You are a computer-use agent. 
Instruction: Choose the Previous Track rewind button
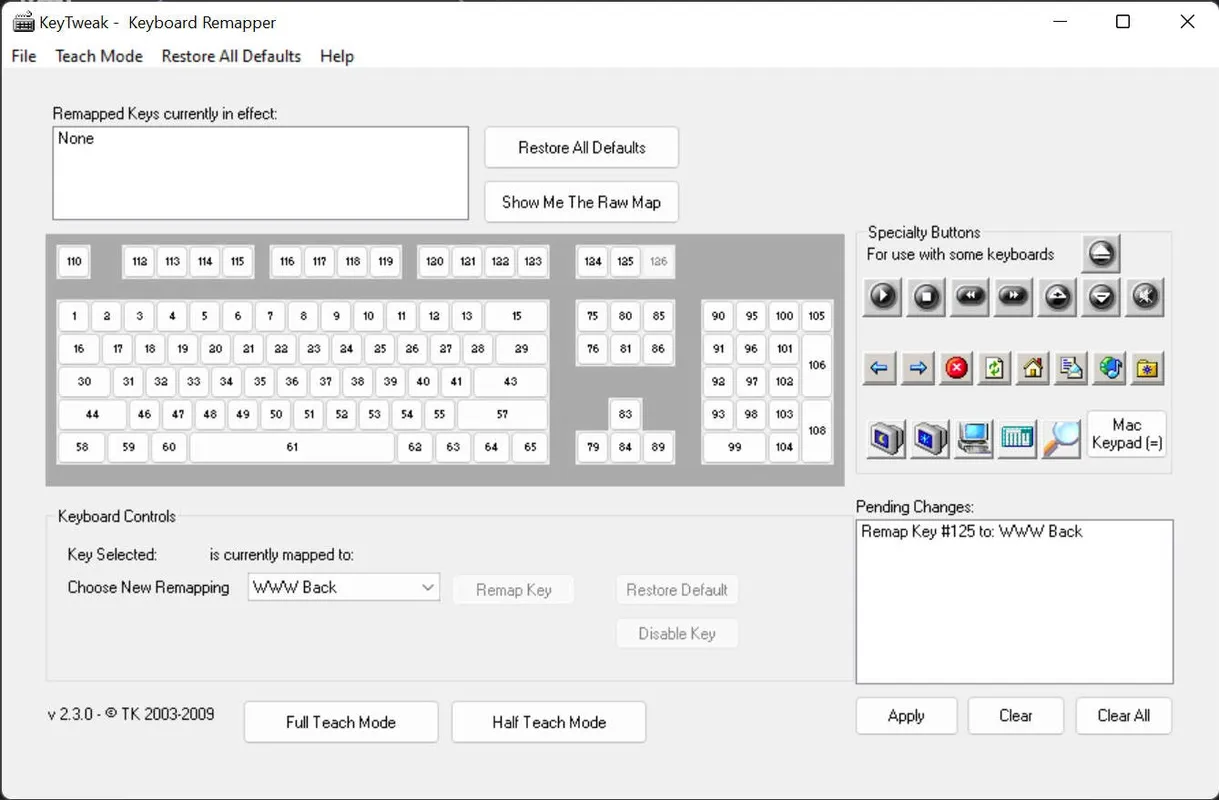(971, 297)
